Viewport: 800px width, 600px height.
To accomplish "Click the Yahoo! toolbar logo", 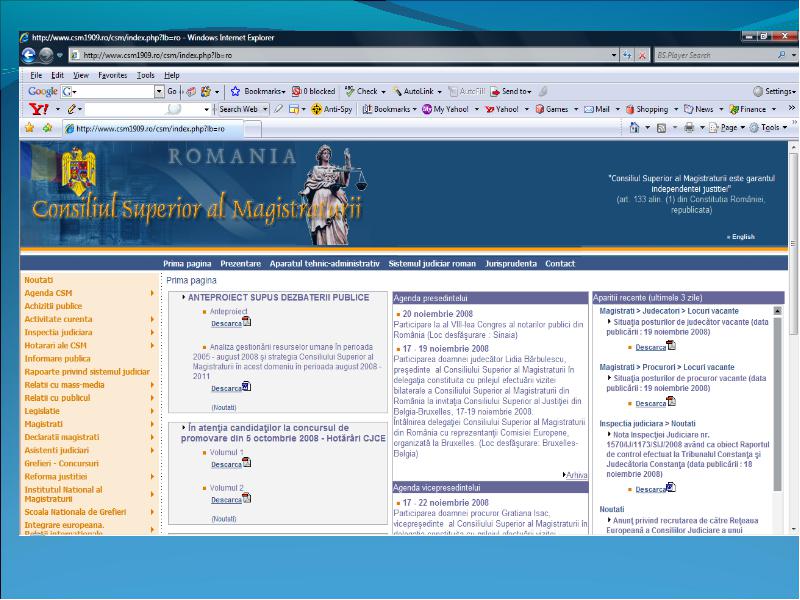I will (x=39, y=109).
